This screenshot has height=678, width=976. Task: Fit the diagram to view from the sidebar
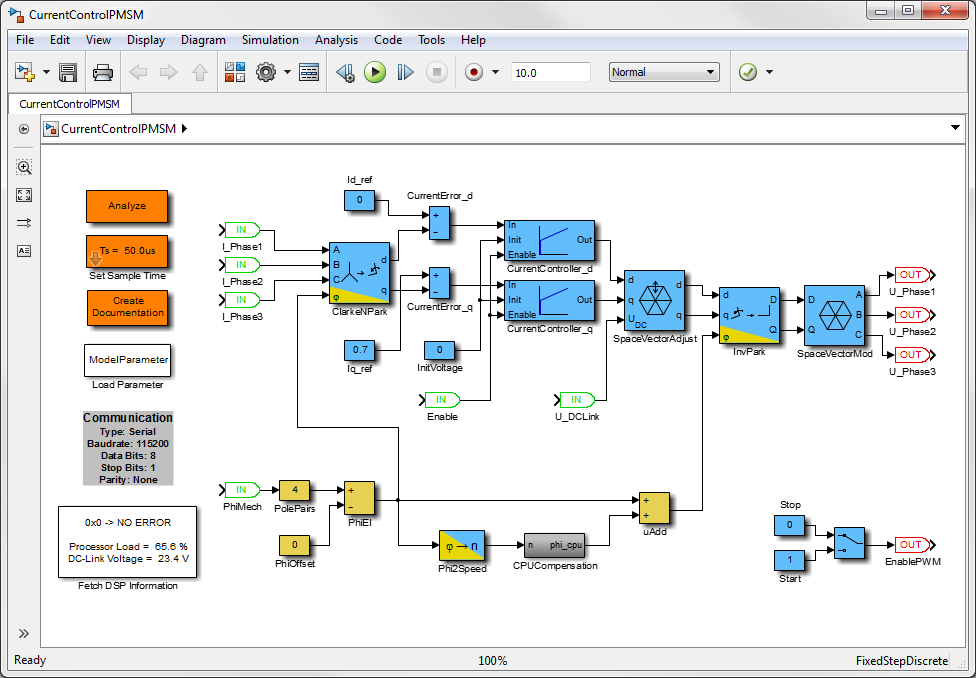[x=23, y=195]
